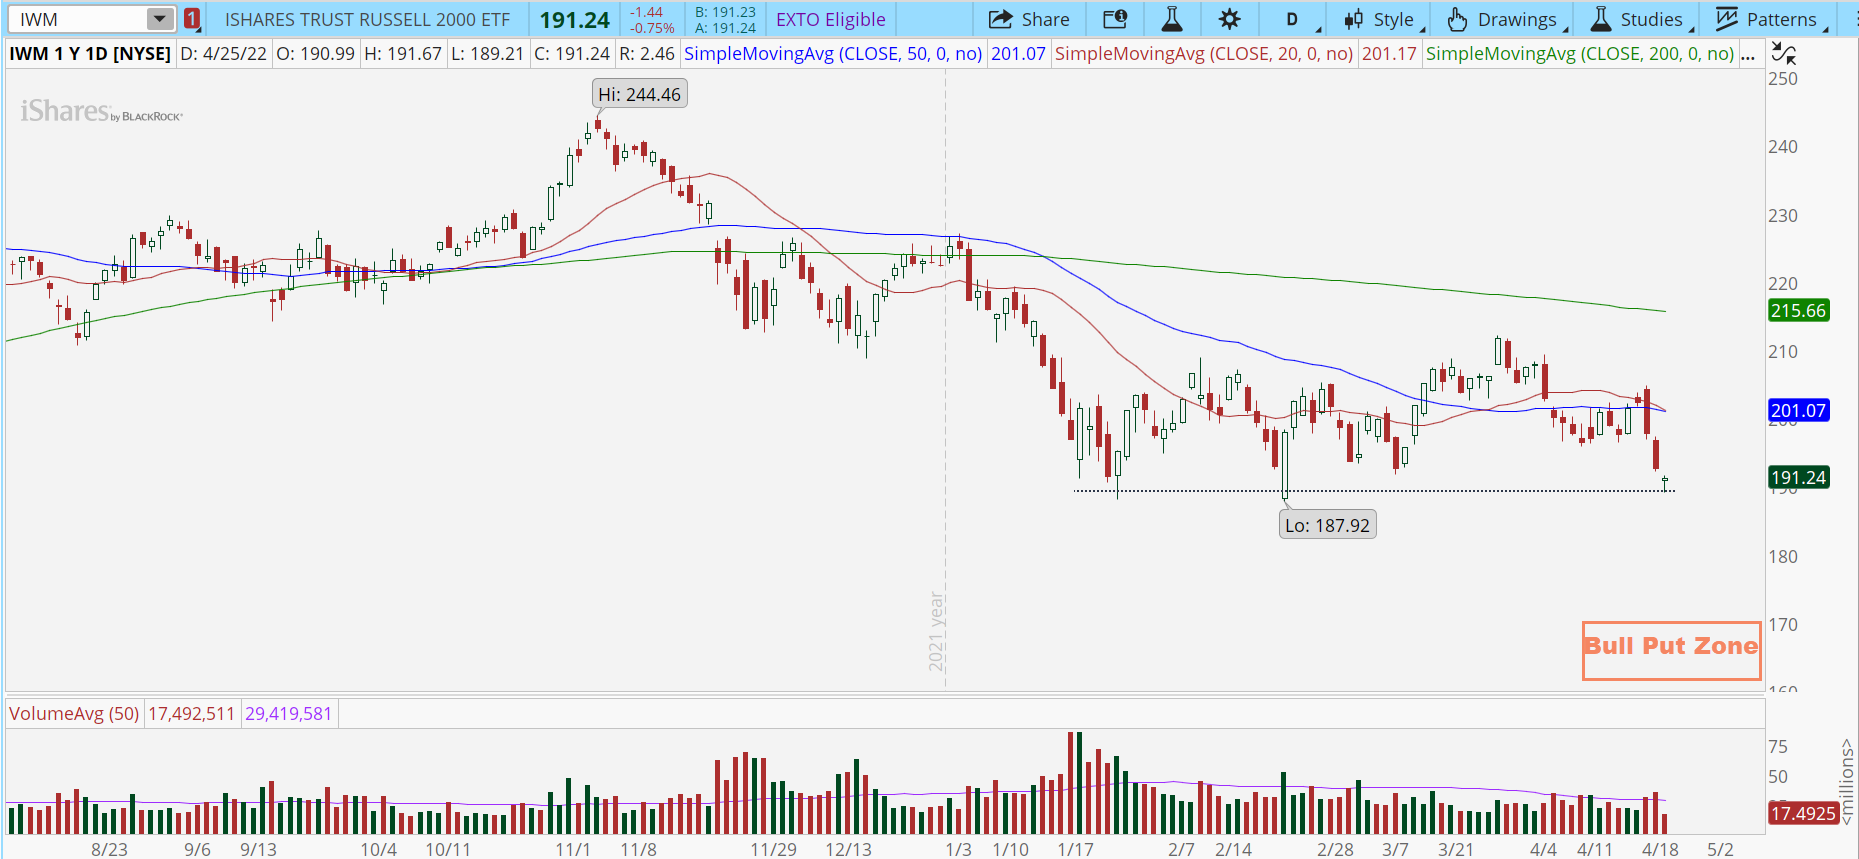Click the 4/18 date on the time axis
Screen dimensions: 1859x859
(1660, 850)
